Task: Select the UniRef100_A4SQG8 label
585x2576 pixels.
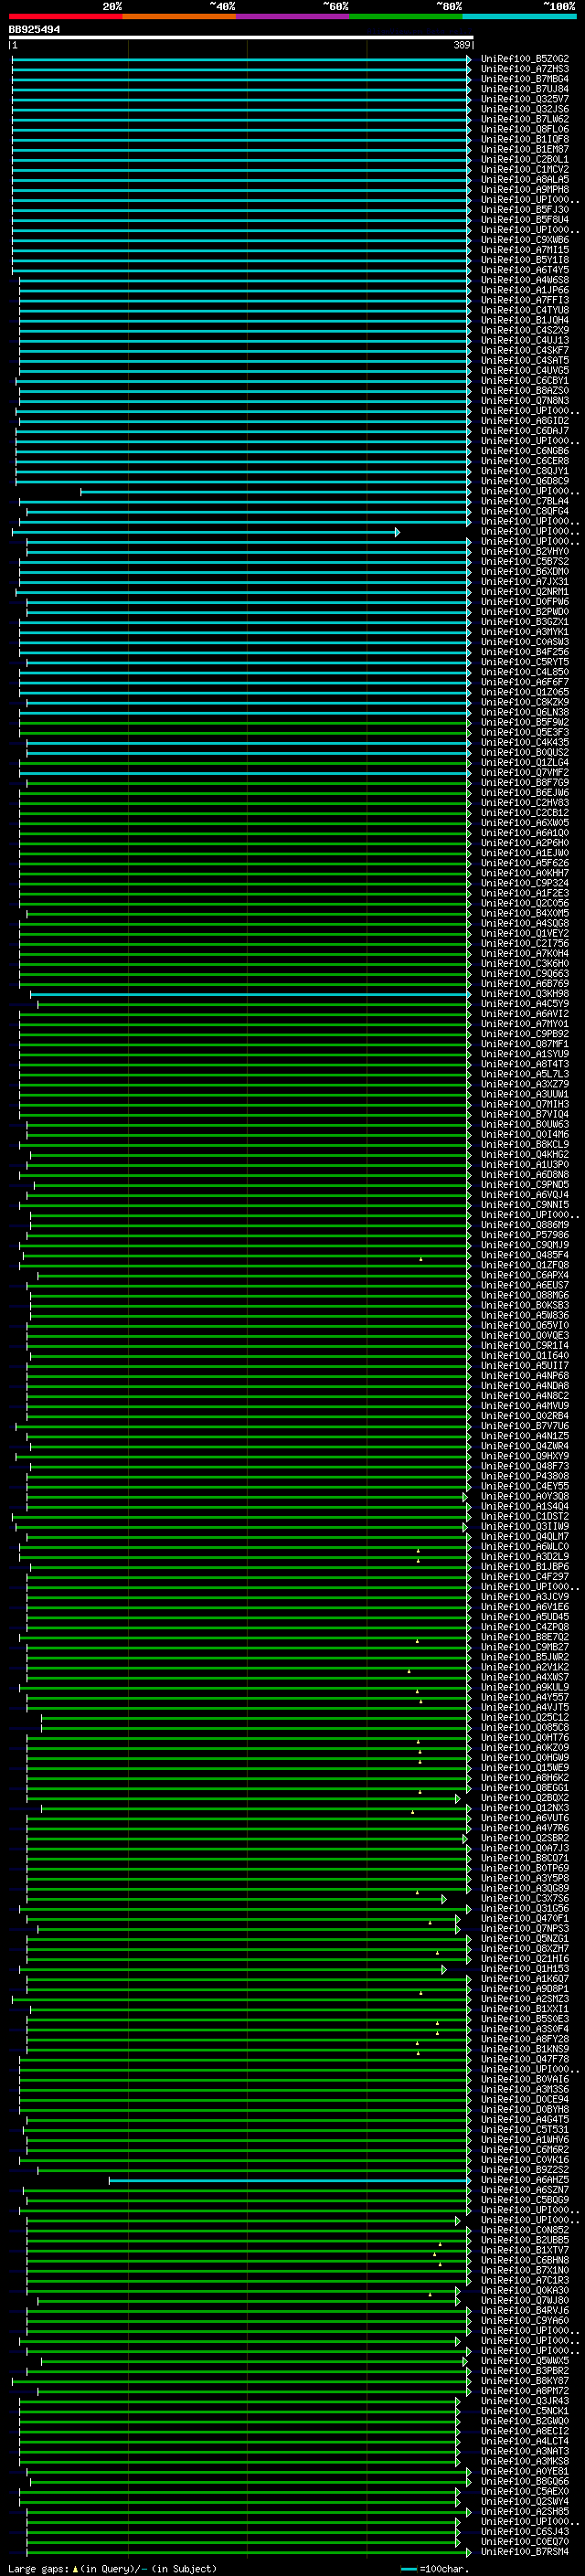Action: click(x=525, y=923)
